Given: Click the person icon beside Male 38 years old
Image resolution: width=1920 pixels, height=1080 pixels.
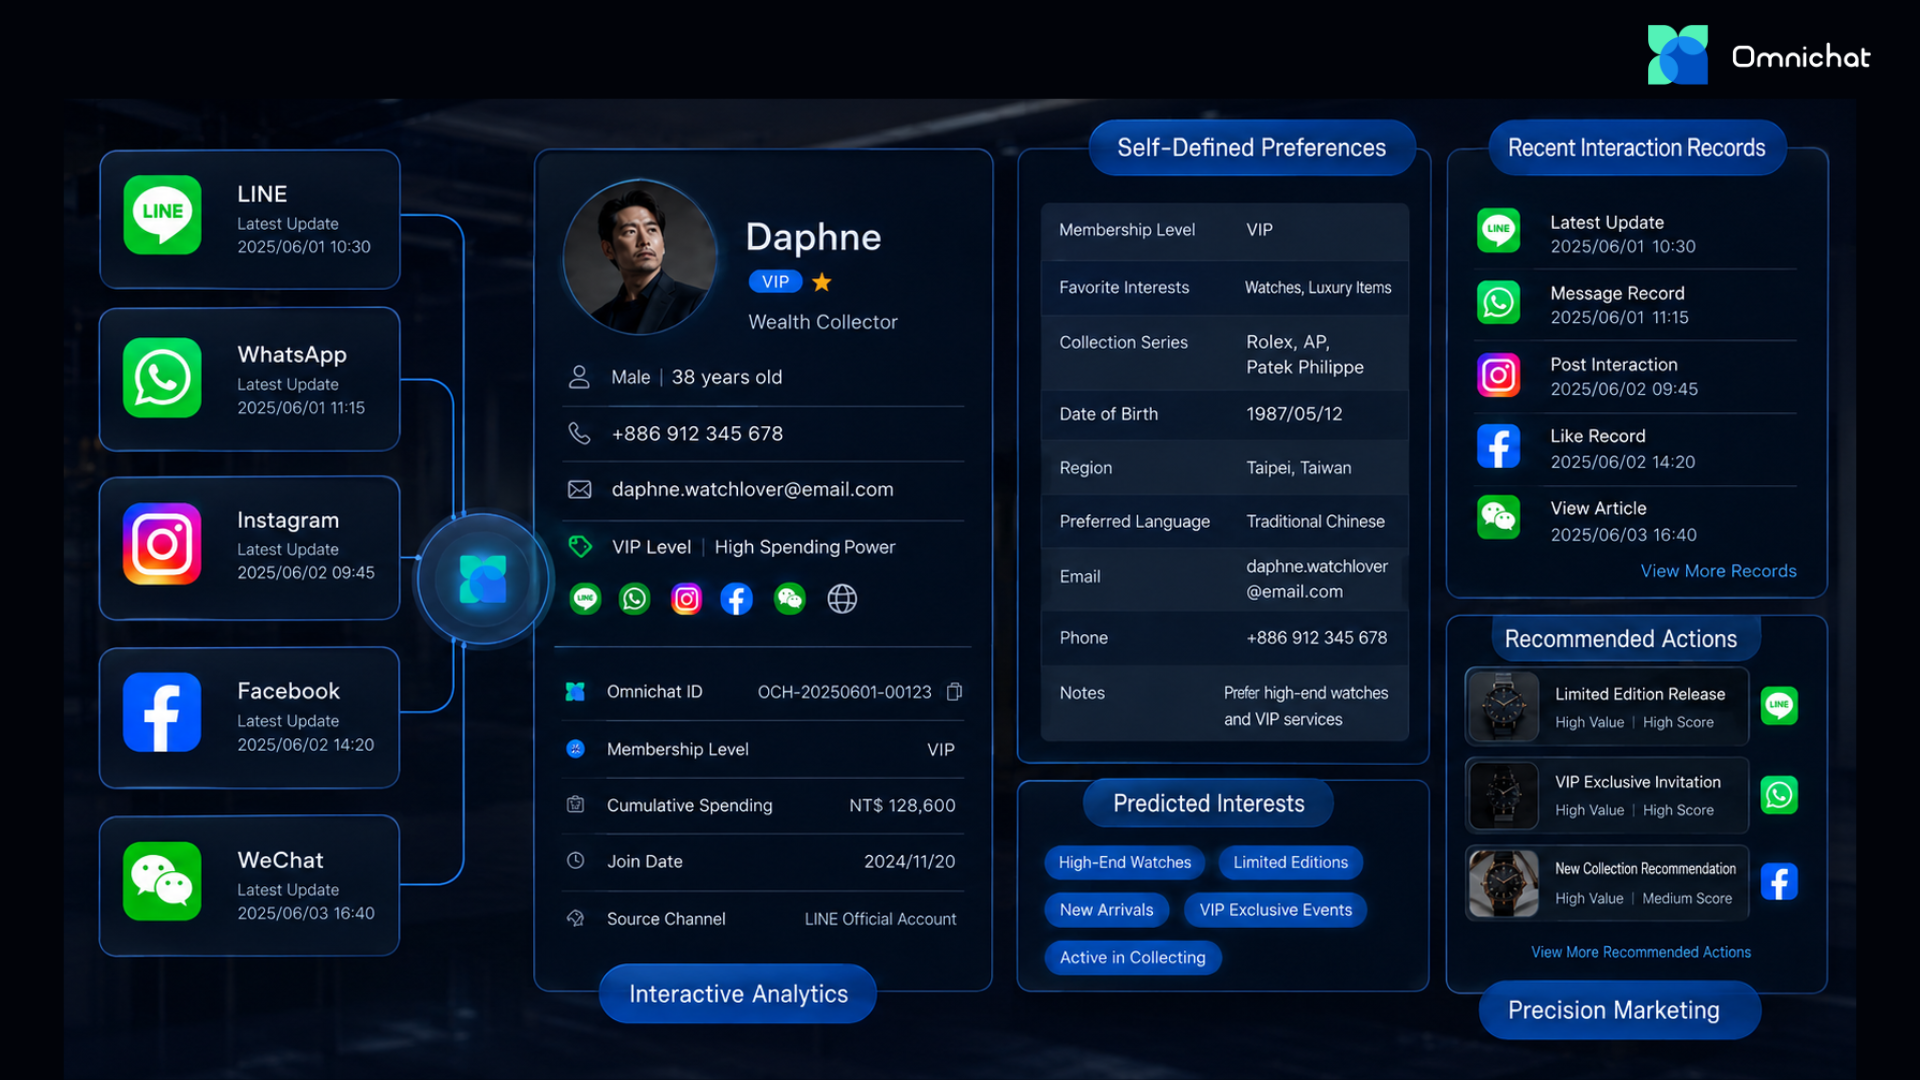Looking at the screenshot, I should click(x=579, y=377).
